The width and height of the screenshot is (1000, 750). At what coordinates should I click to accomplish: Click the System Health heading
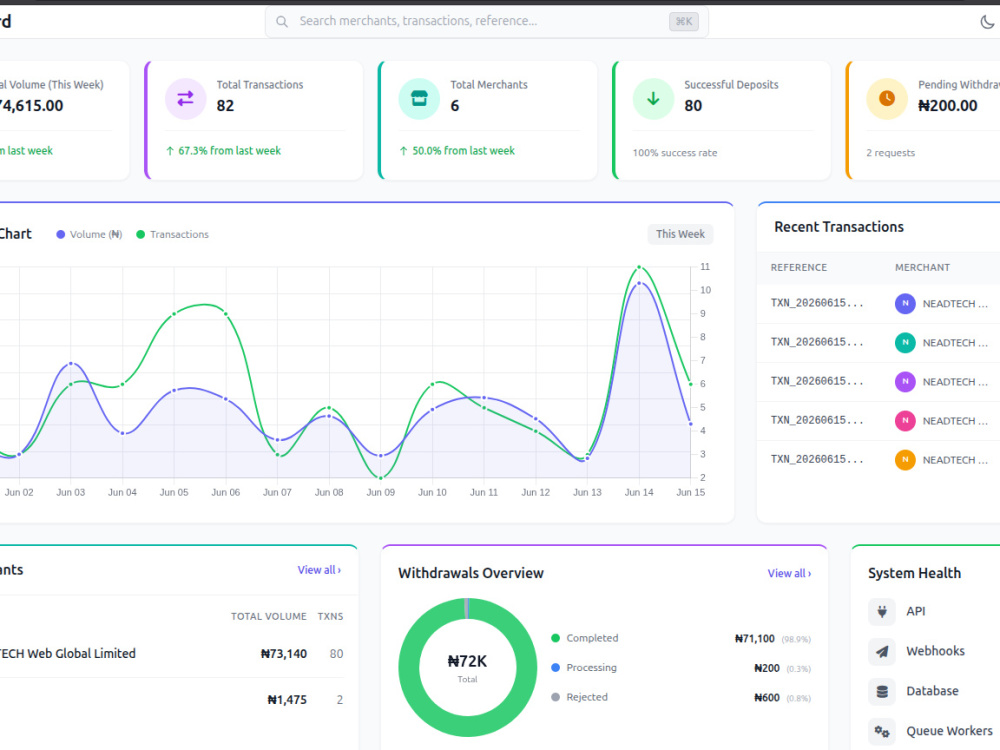pos(914,573)
